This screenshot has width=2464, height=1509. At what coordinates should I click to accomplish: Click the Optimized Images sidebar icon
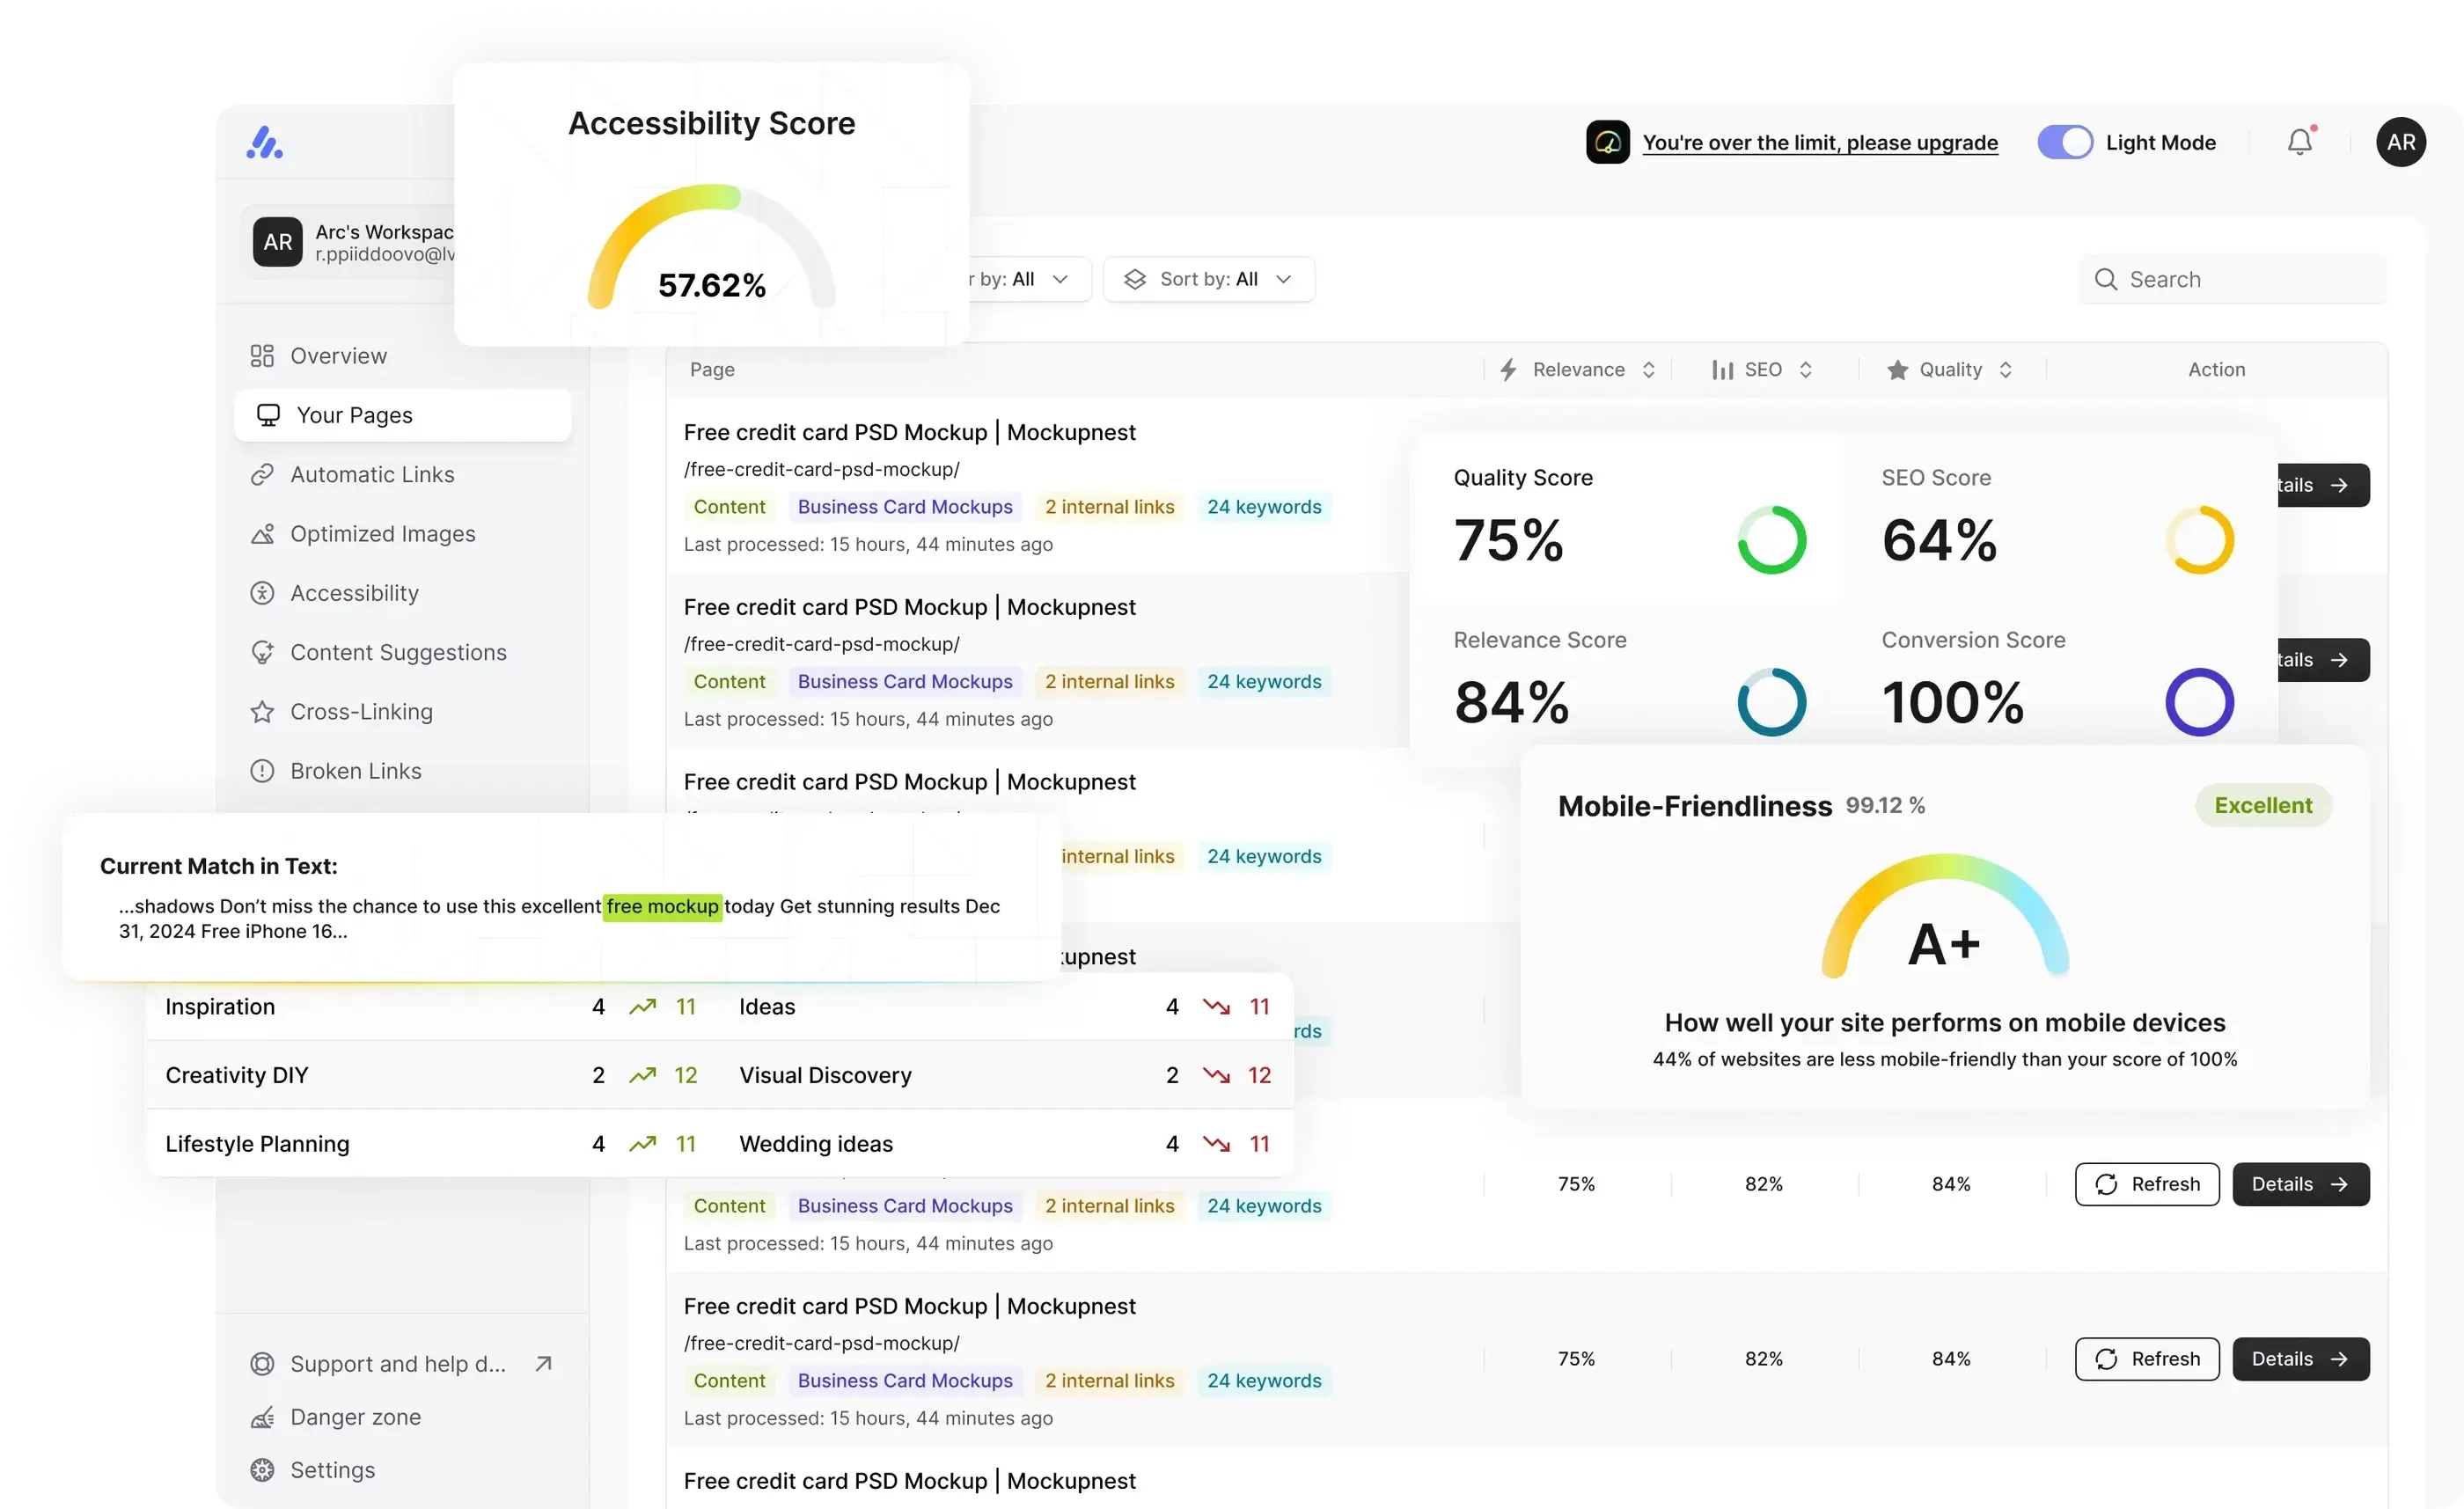click(262, 534)
